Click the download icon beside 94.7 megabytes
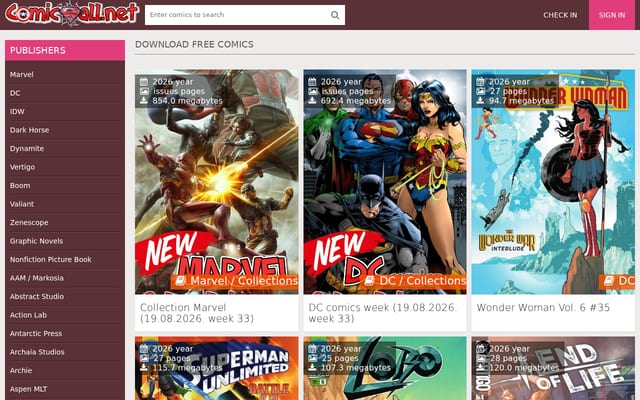This screenshot has width=640, height=400. click(480, 100)
